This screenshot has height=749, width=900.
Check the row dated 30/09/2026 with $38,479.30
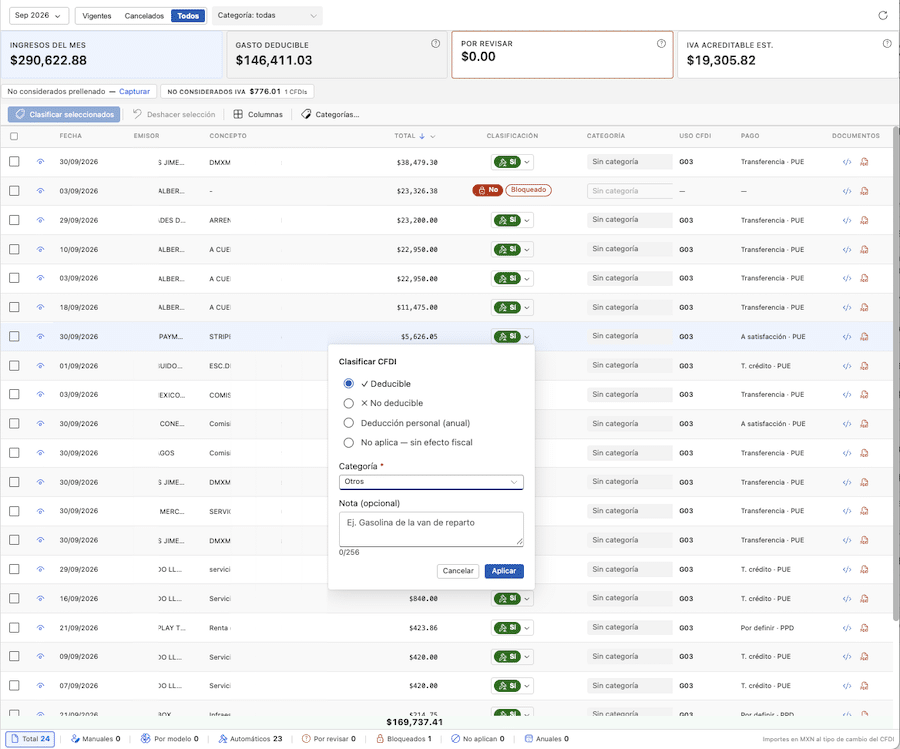tap(14, 162)
